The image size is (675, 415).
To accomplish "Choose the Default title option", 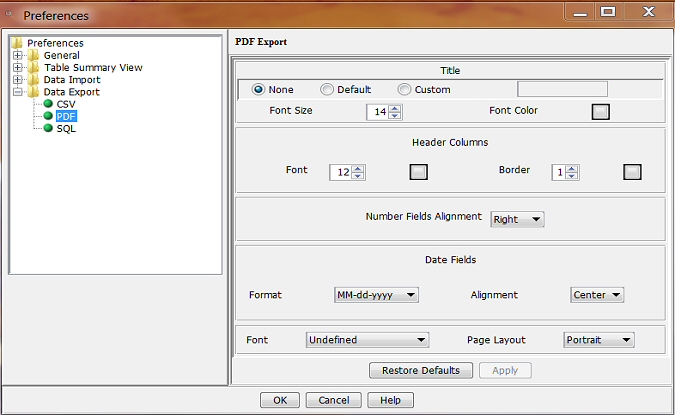I will tap(327, 89).
